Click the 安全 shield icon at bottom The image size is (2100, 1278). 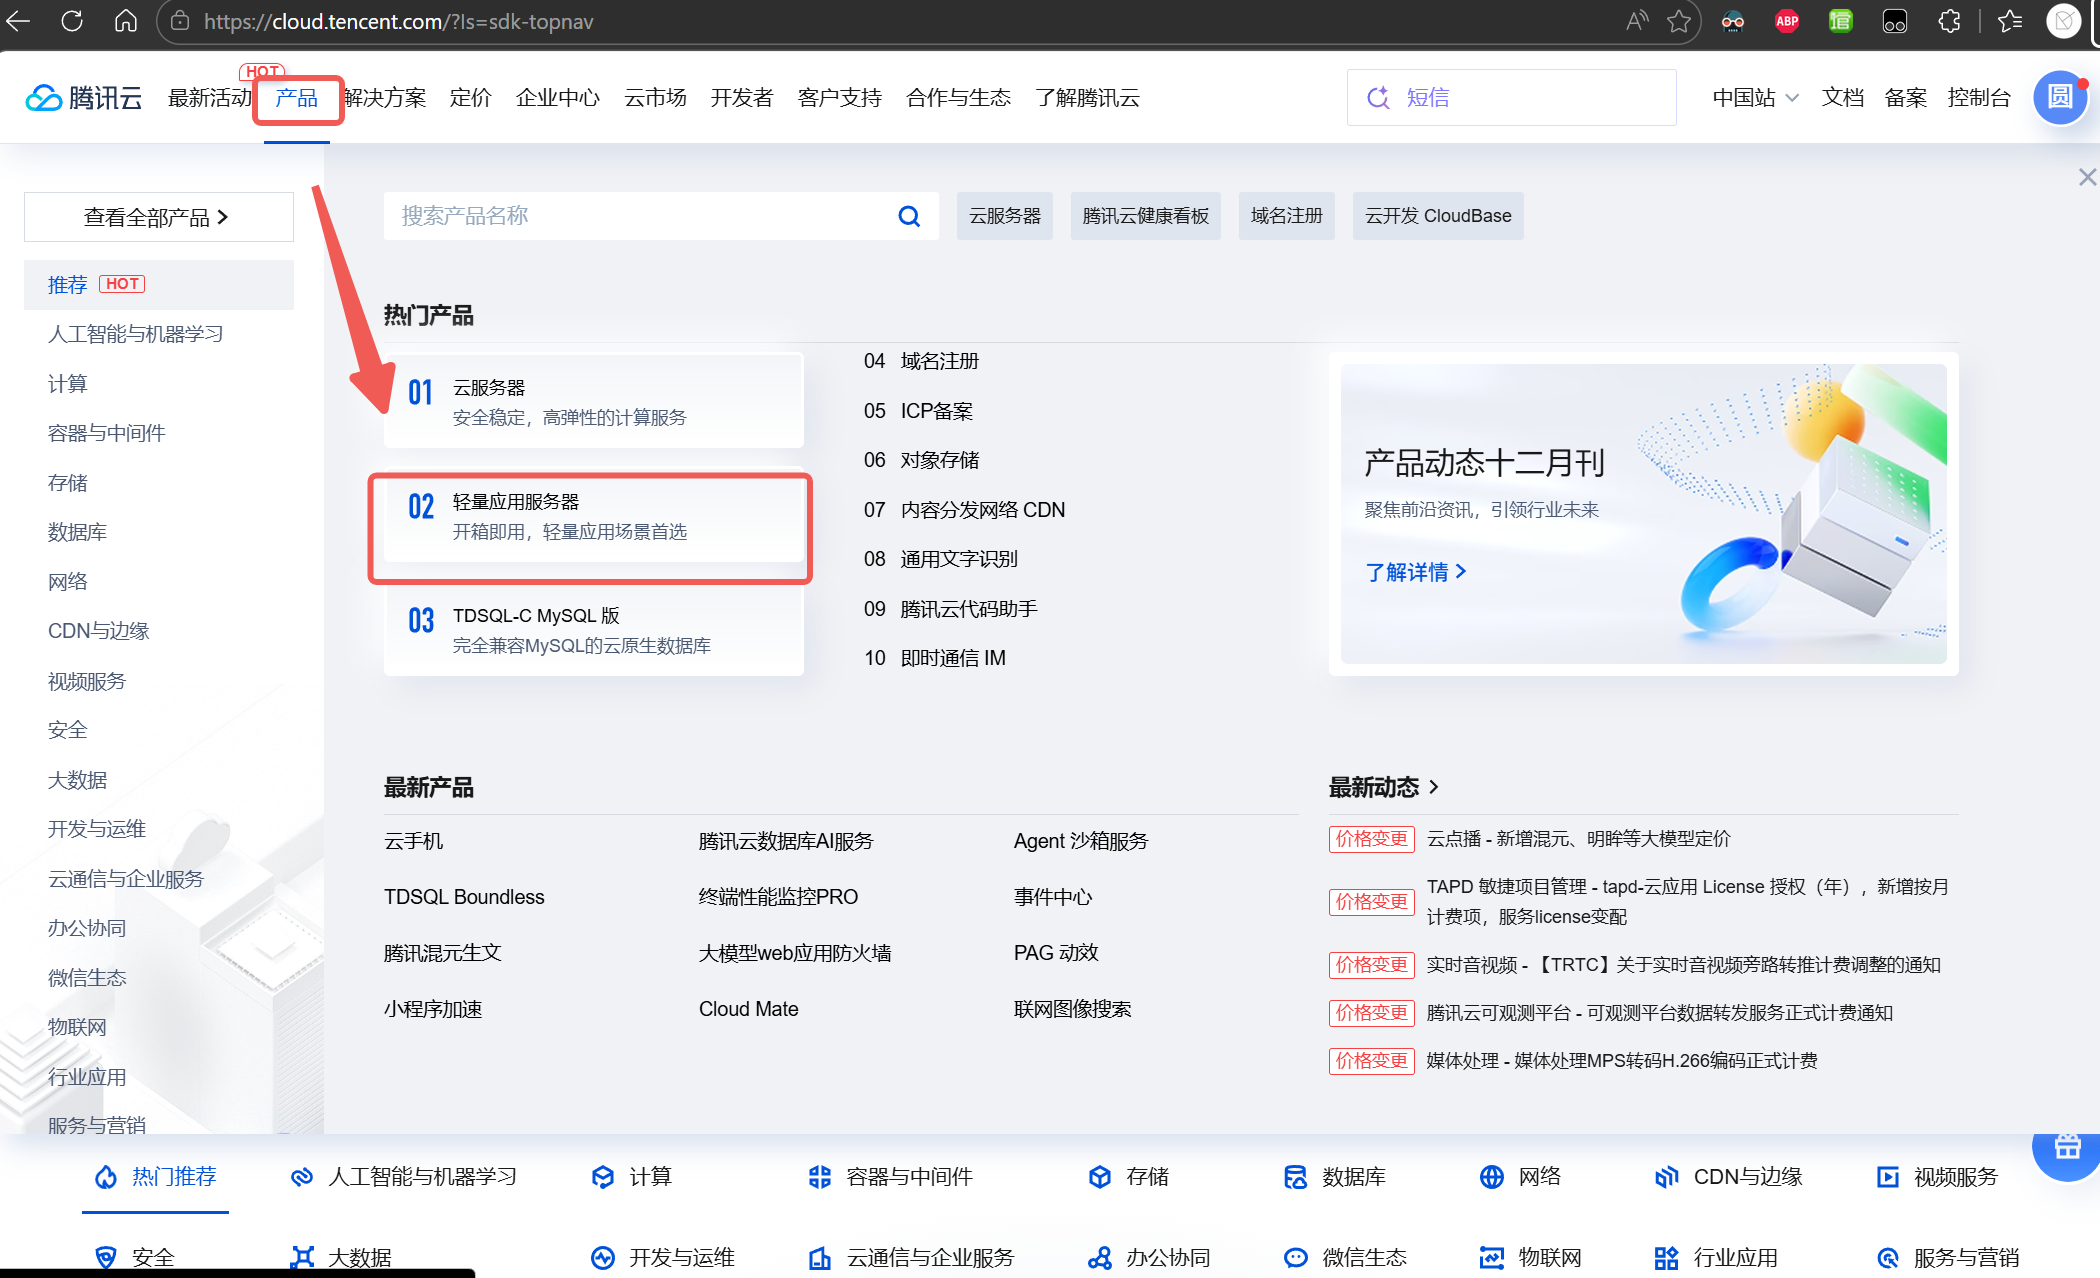point(106,1257)
